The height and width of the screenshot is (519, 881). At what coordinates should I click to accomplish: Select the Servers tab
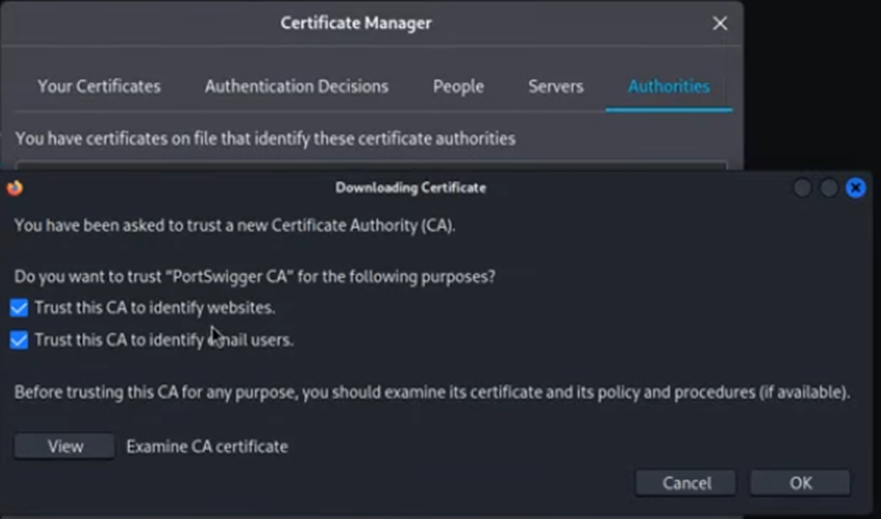[x=556, y=86]
